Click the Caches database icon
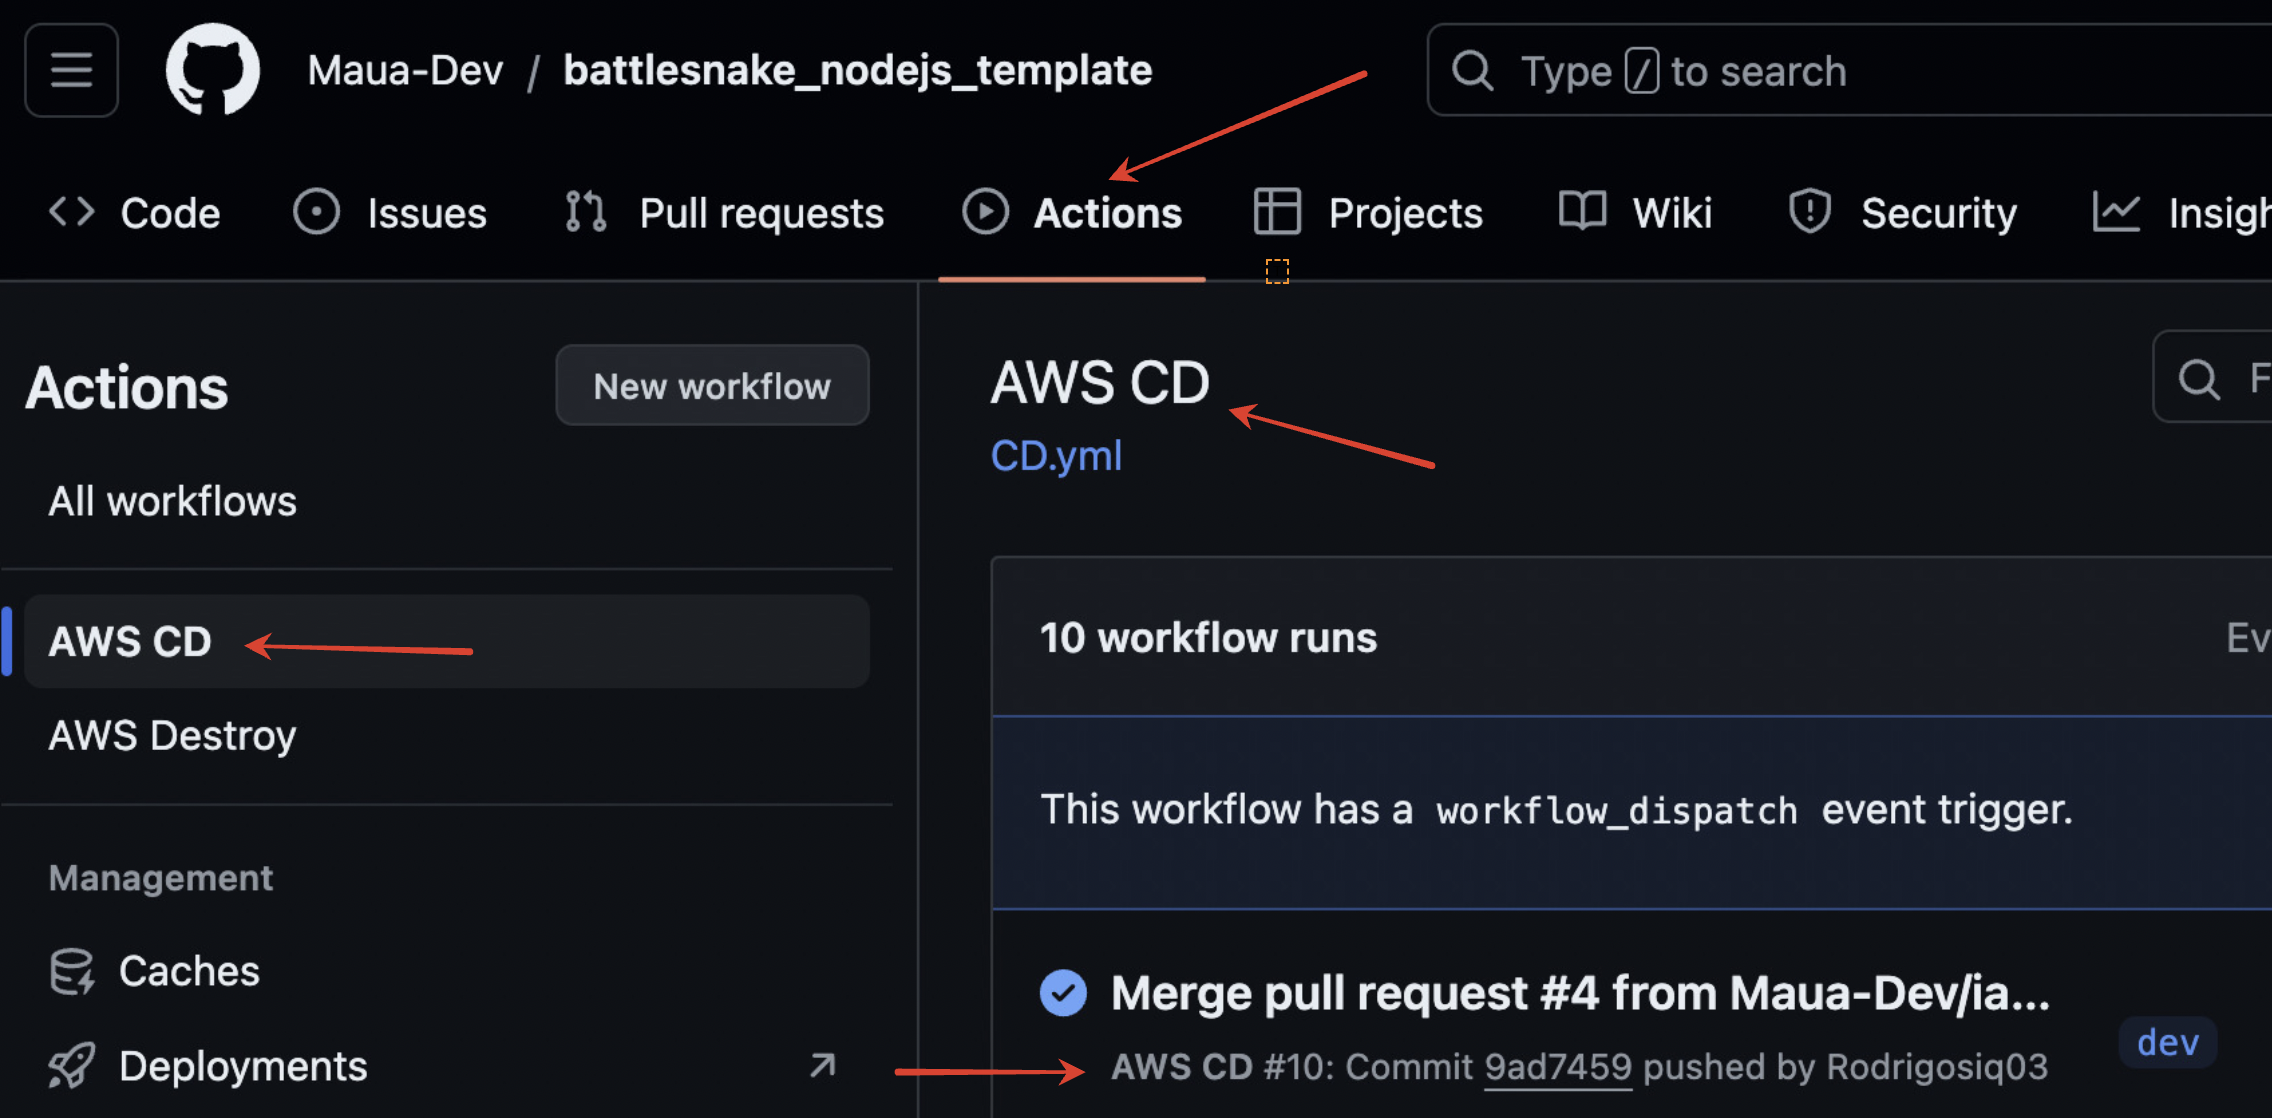 72,971
